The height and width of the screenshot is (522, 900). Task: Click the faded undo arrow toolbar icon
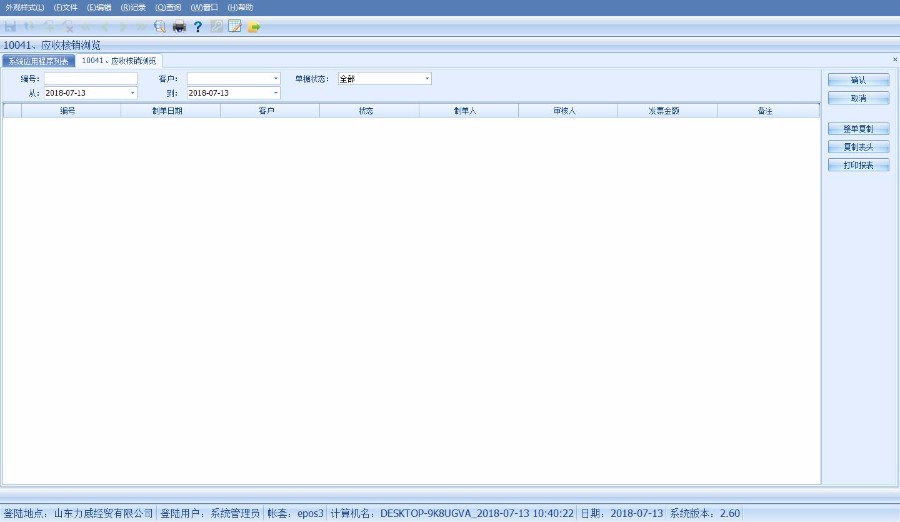[x=29, y=26]
